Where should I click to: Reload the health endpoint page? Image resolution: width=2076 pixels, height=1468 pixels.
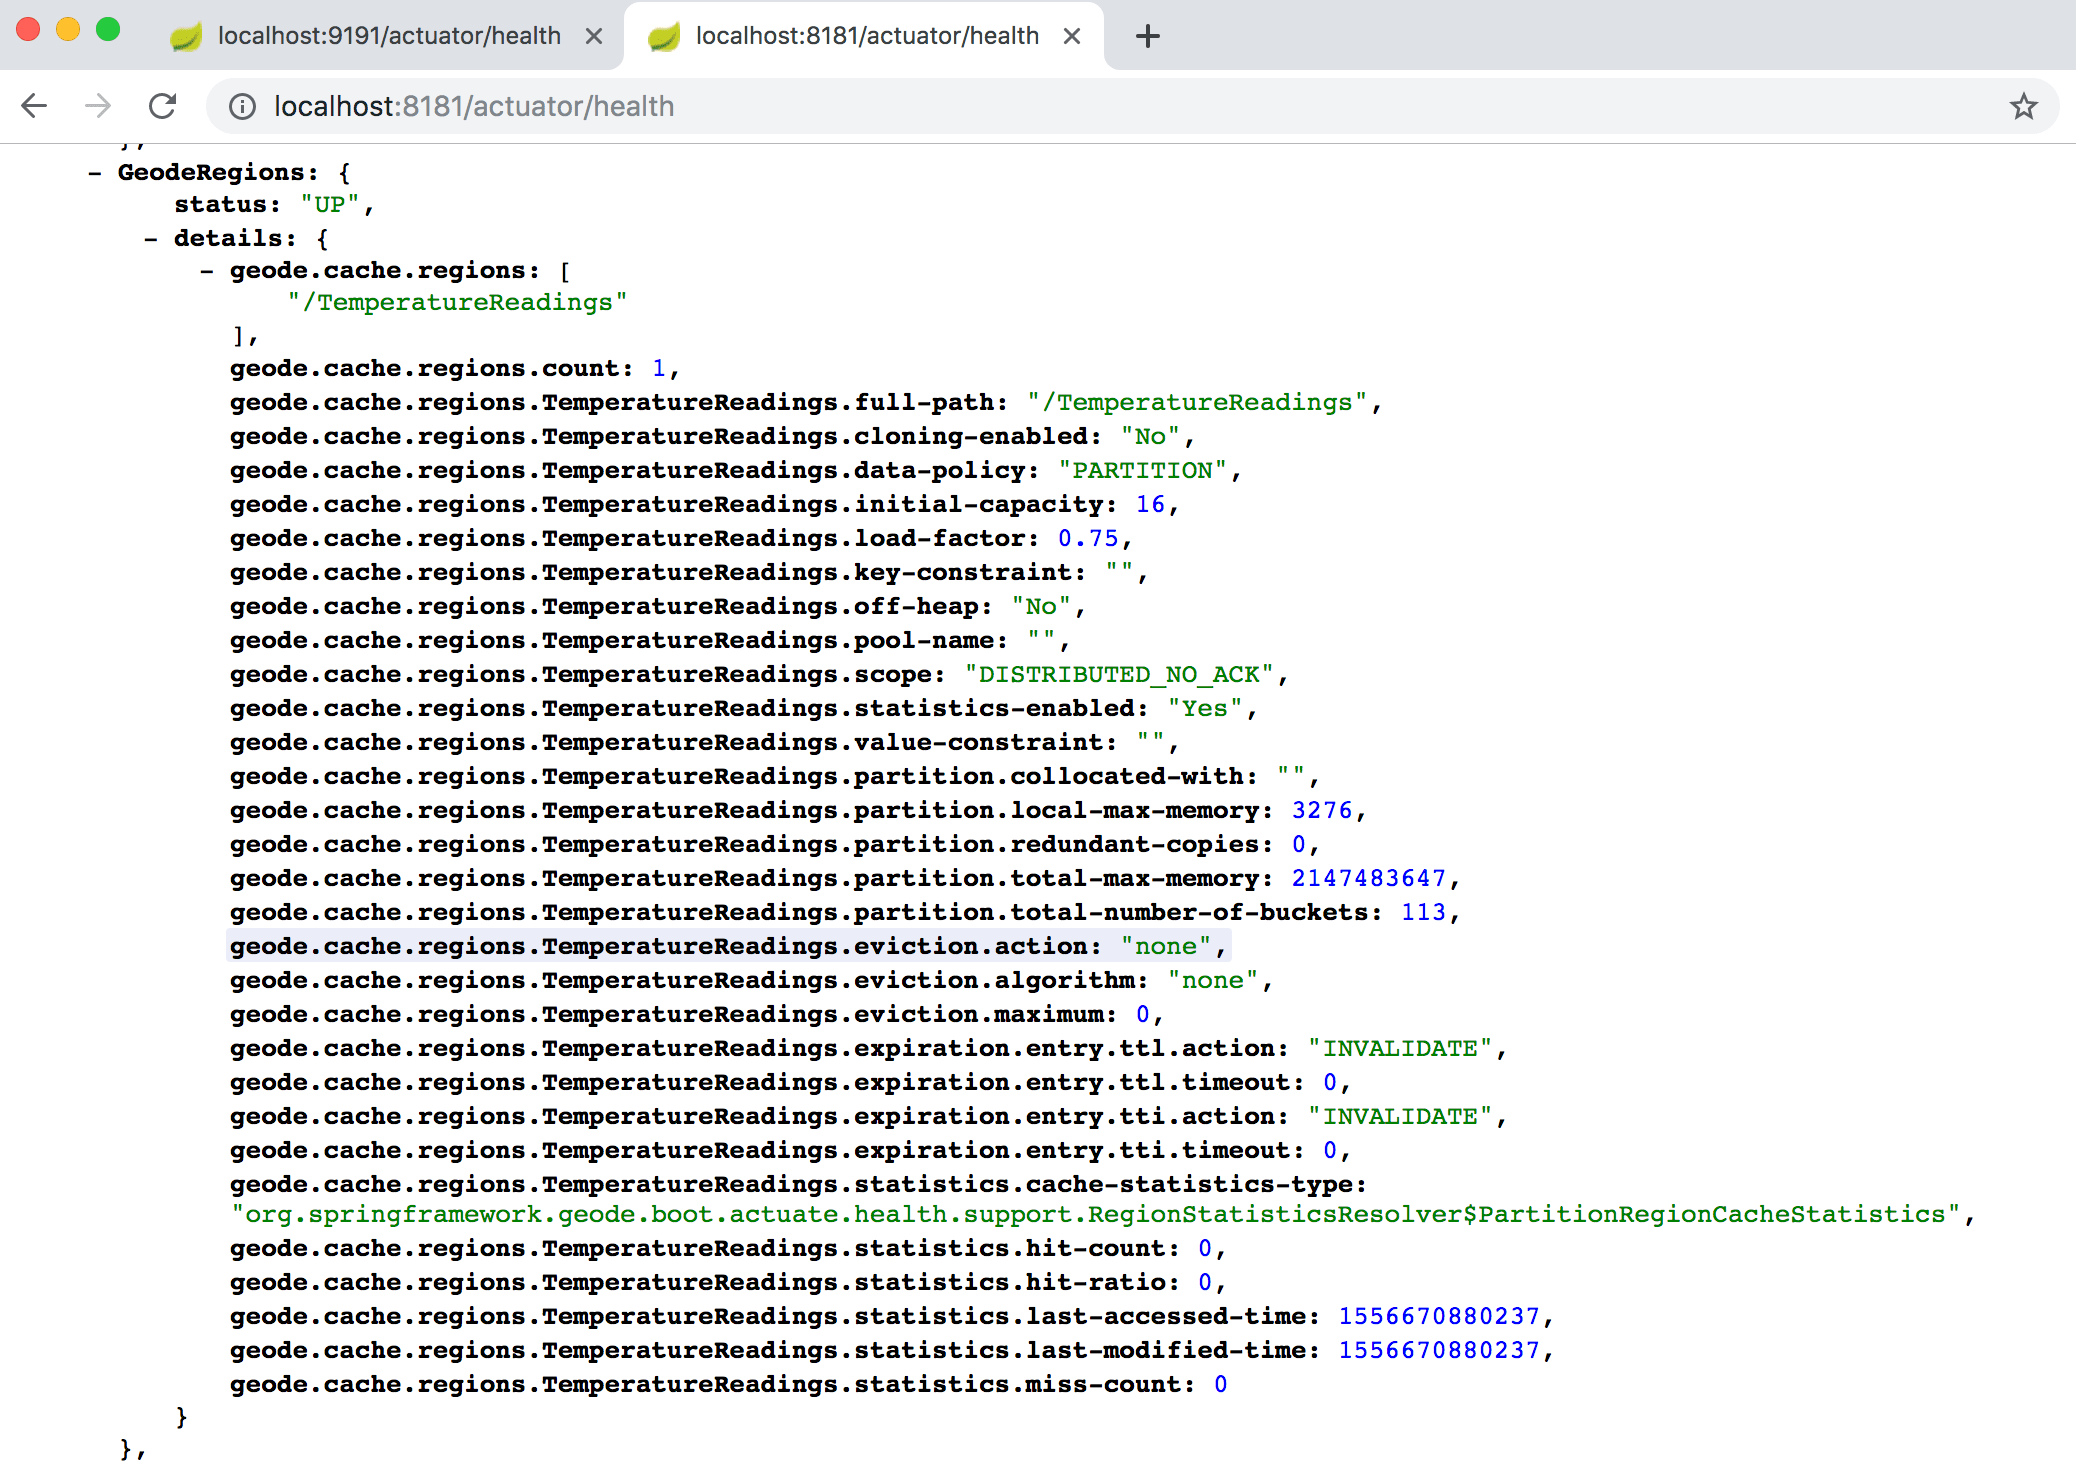coord(163,106)
